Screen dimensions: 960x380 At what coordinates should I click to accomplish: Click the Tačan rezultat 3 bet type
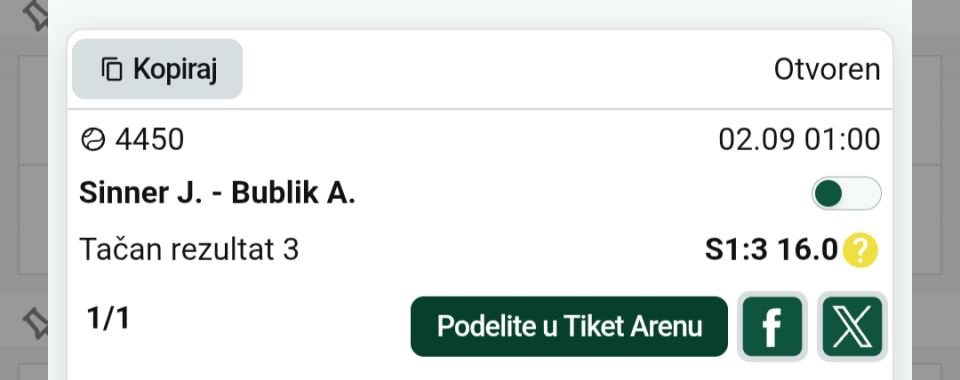[x=189, y=250]
